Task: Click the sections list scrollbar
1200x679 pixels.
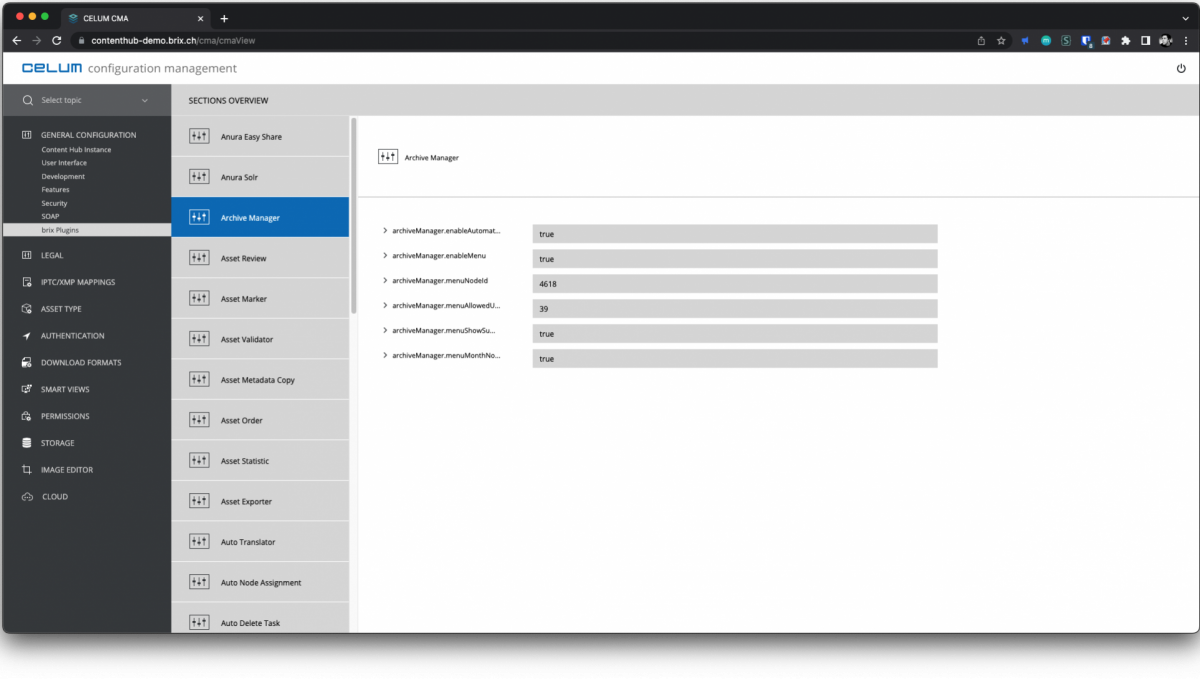Action: (353, 217)
